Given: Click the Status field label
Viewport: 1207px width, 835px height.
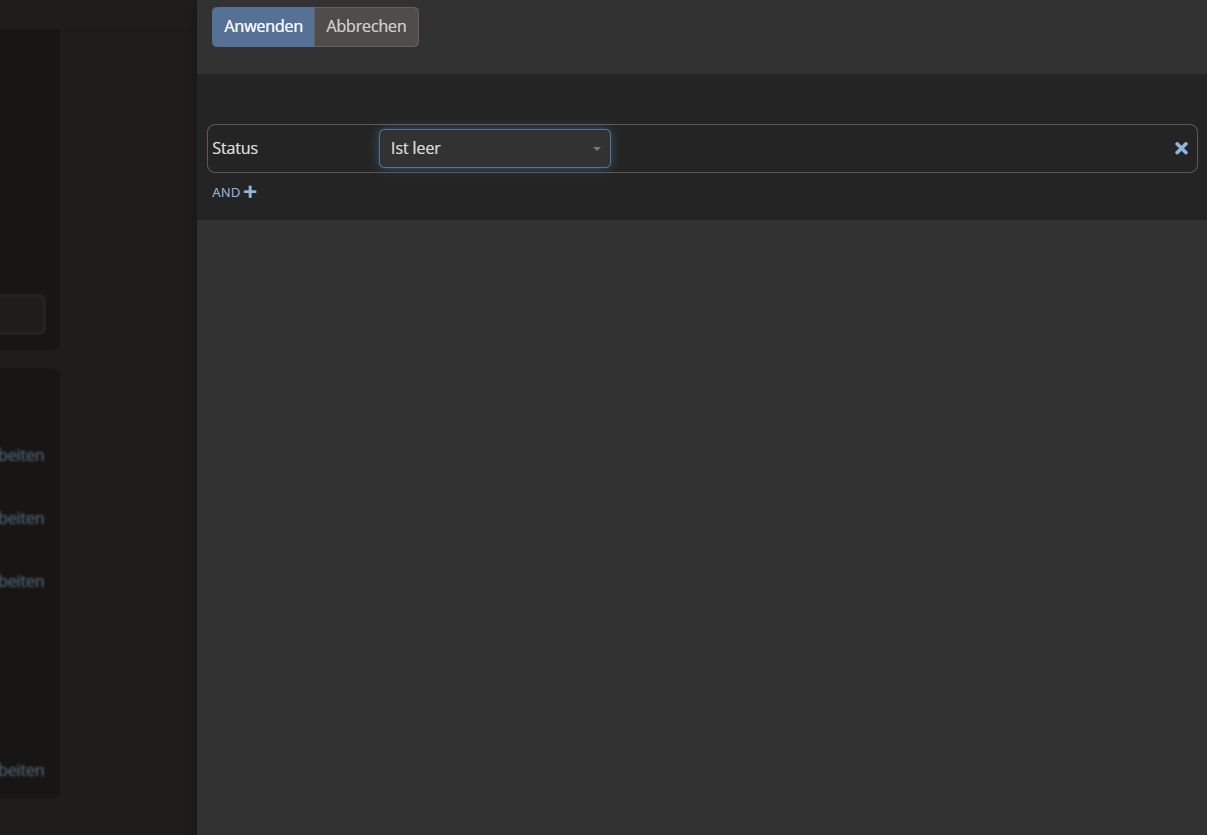Looking at the screenshot, I should (x=235, y=148).
